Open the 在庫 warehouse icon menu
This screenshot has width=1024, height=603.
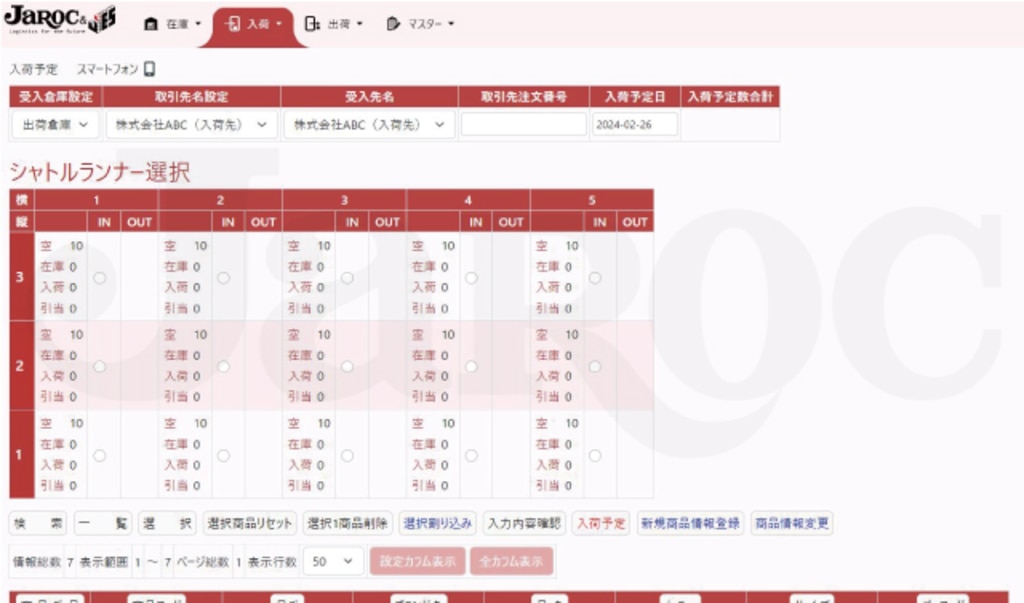click(152, 23)
